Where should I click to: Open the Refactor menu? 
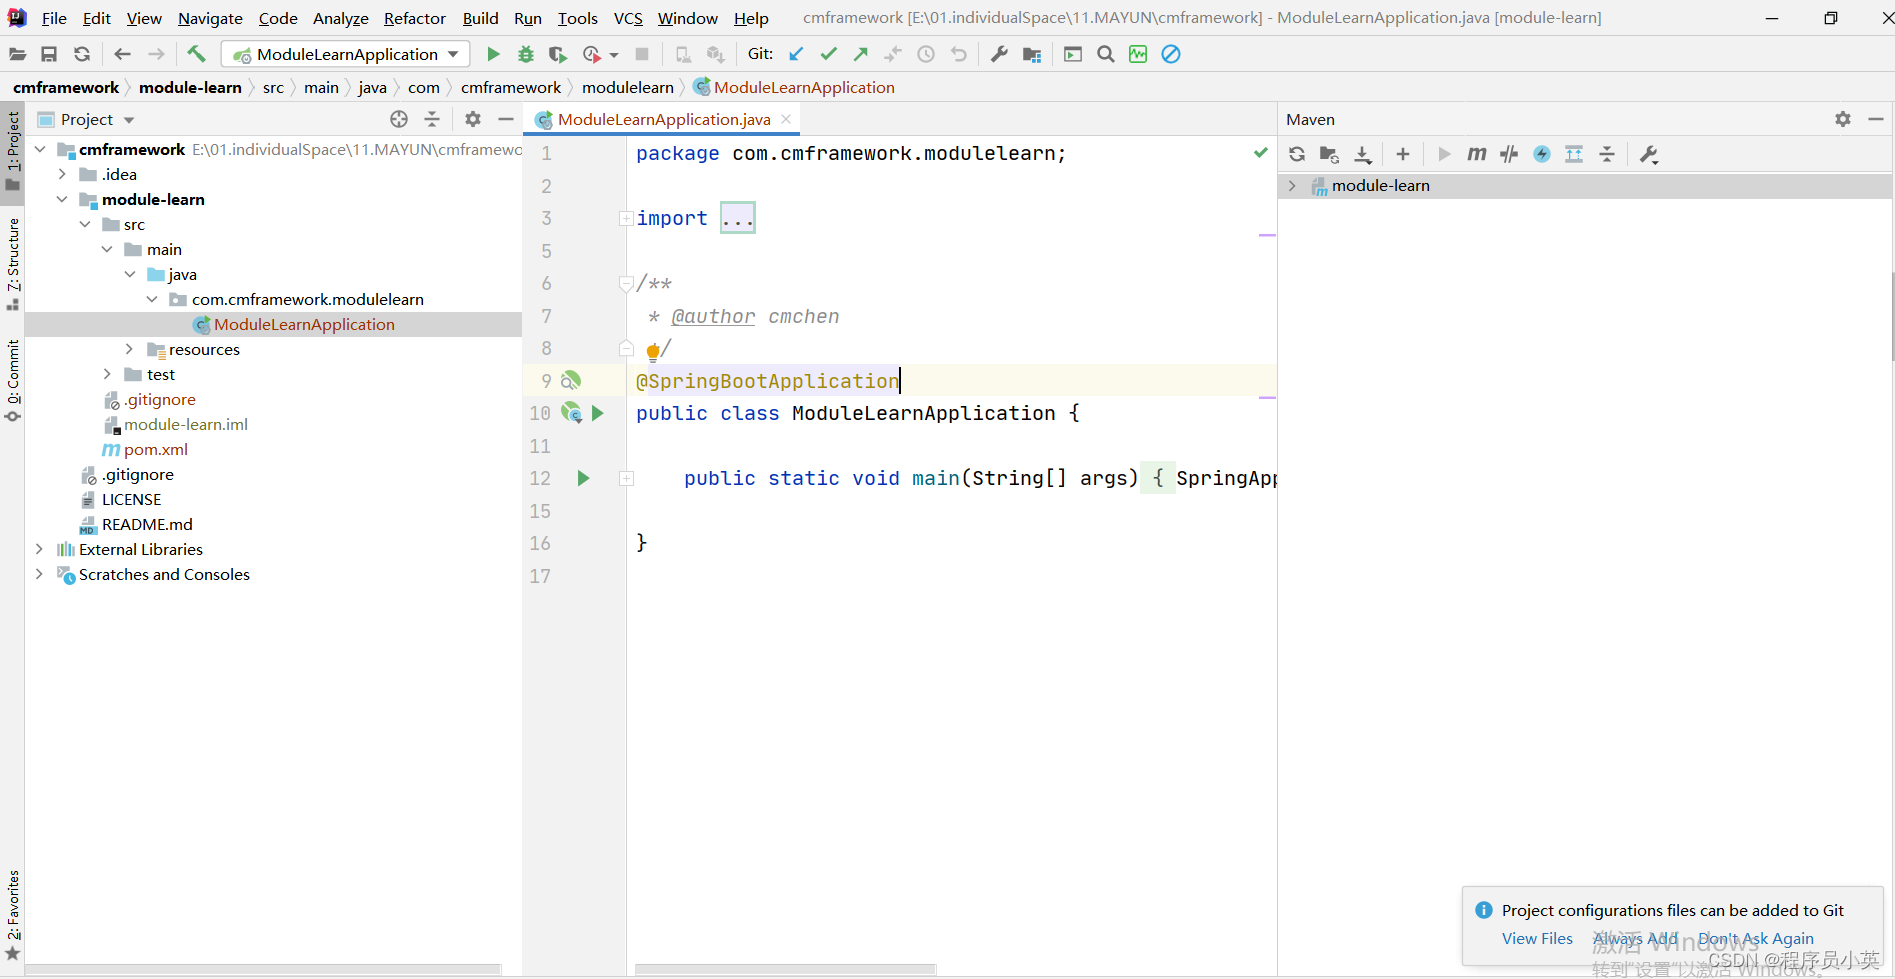[x=414, y=18]
